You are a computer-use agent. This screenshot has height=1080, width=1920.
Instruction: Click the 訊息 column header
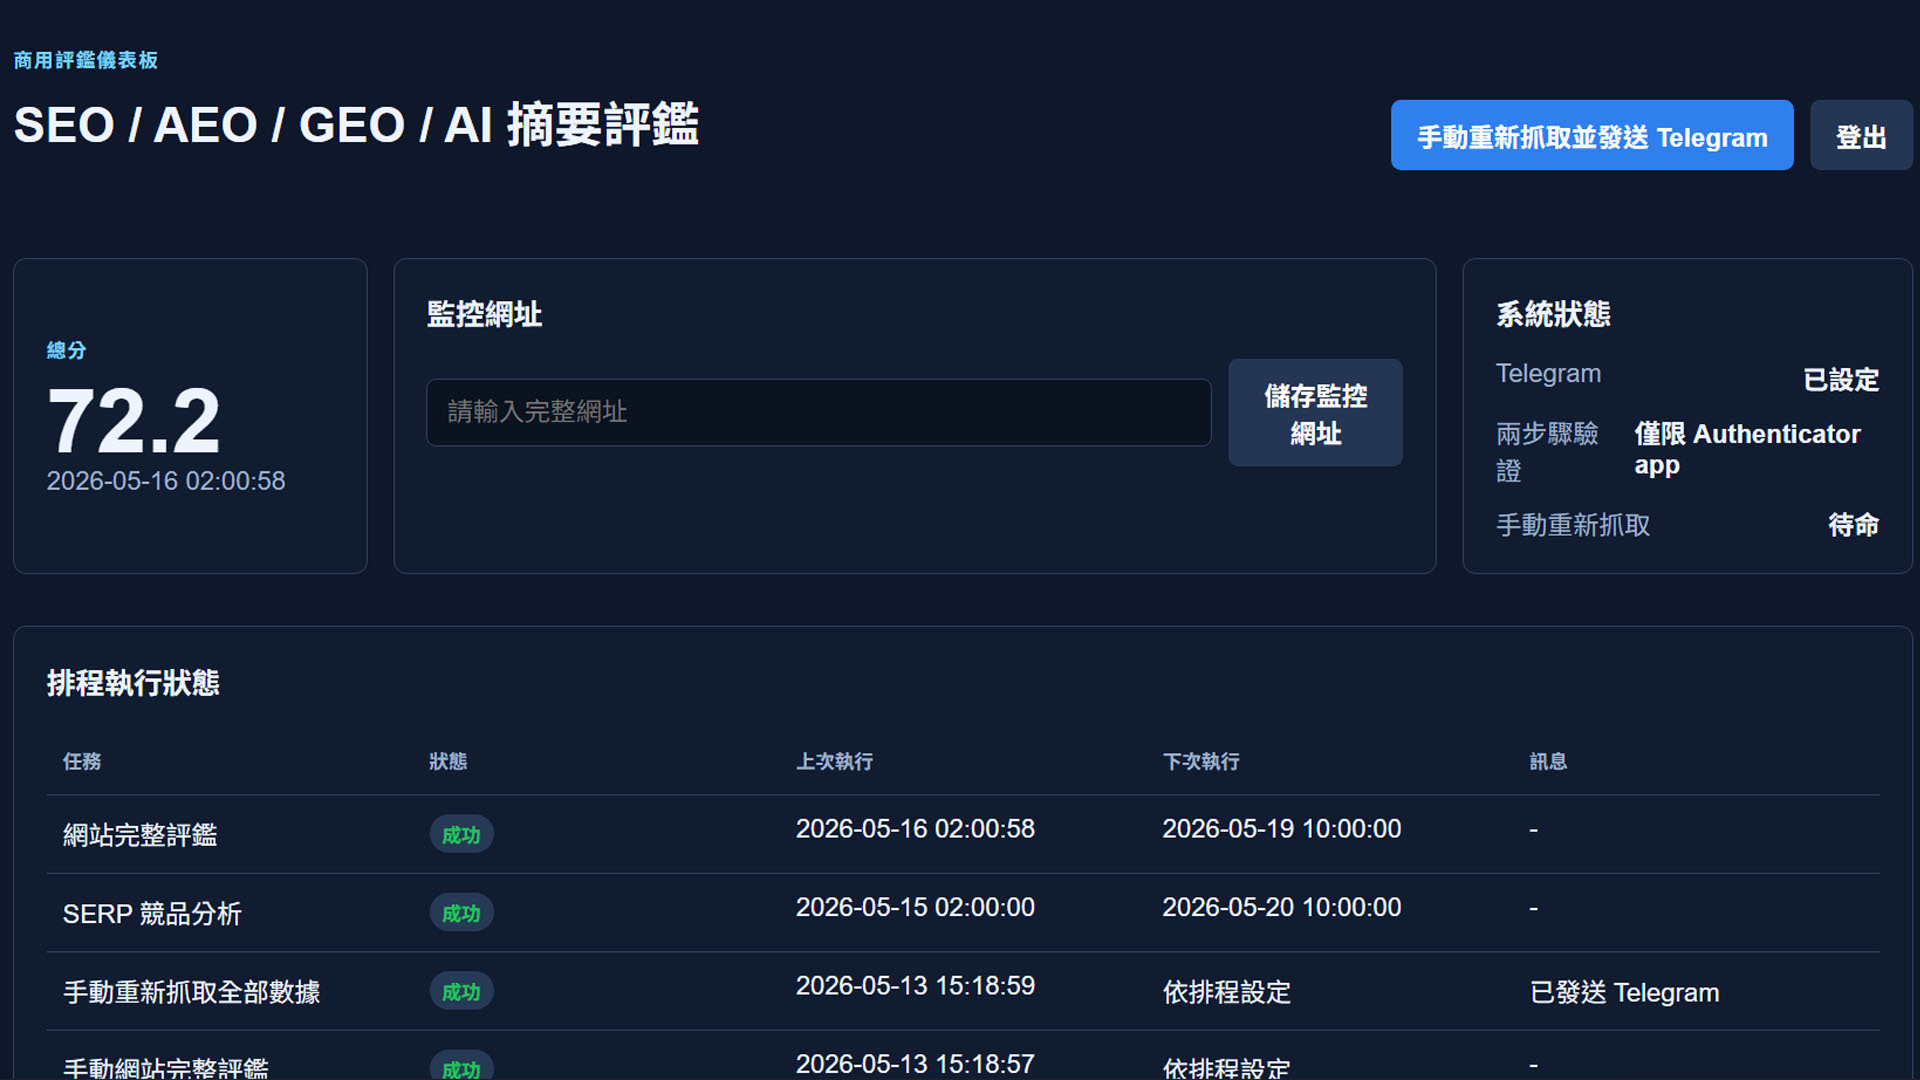(x=1548, y=761)
